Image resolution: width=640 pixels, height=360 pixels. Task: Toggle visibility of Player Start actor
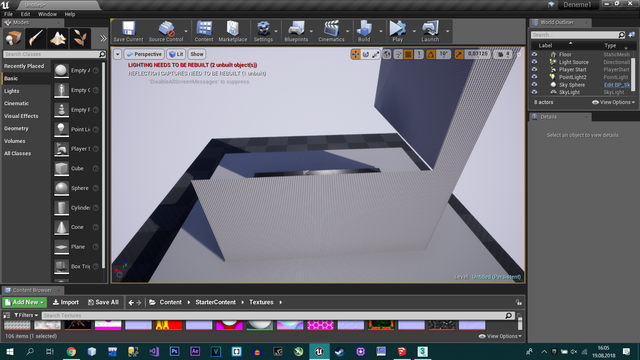coord(534,69)
